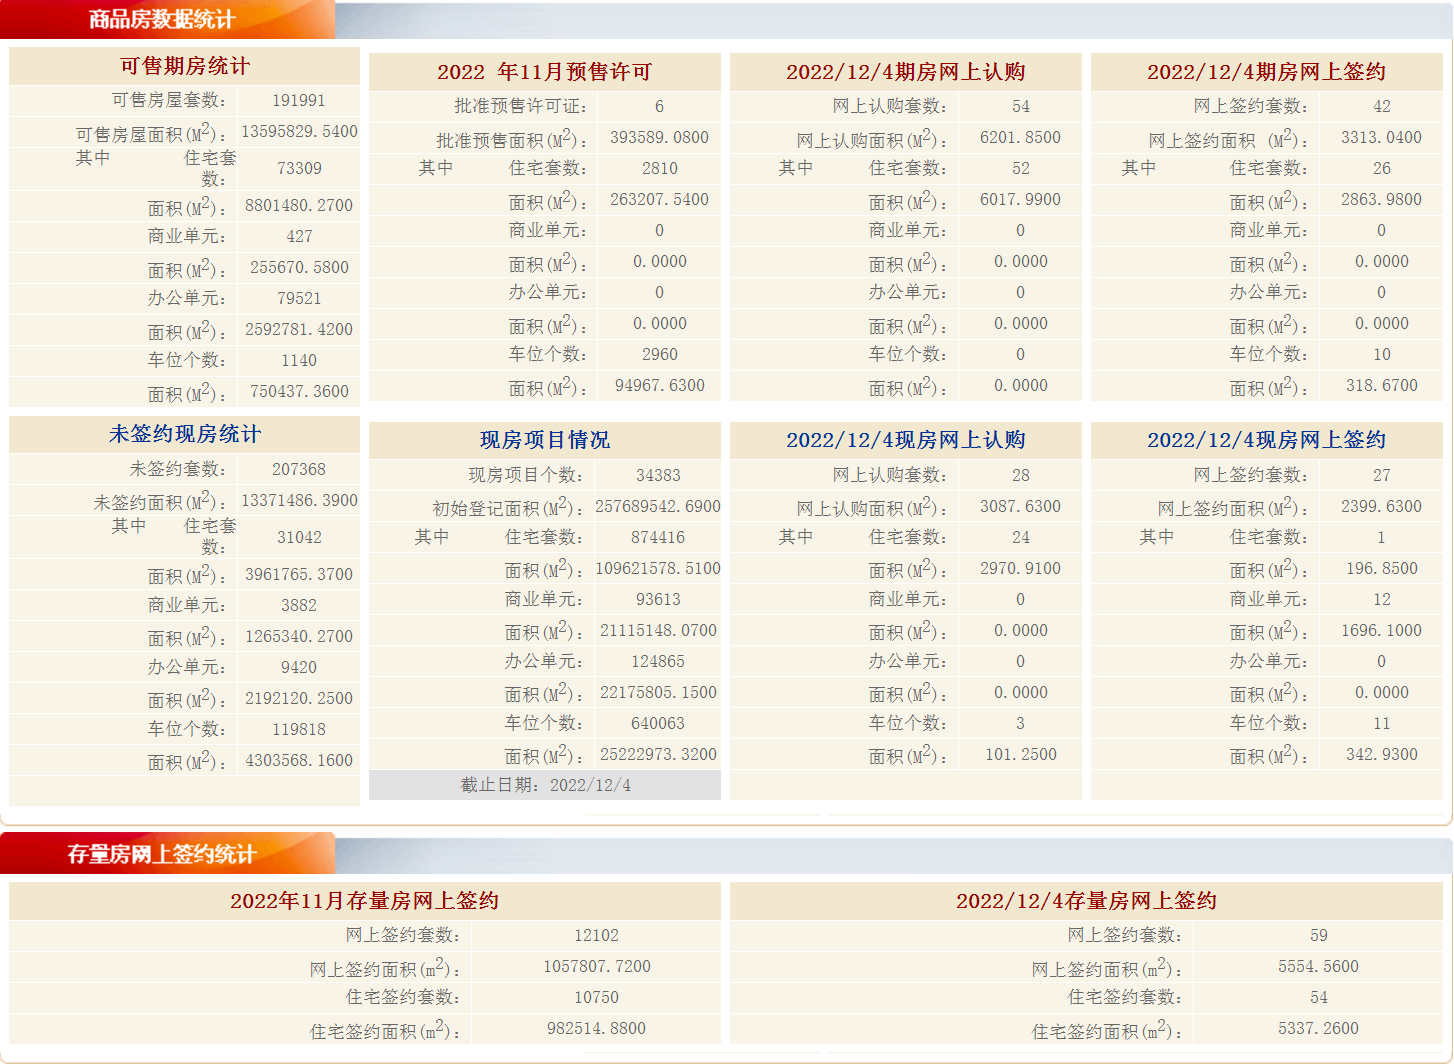Click the value 5554.5600
The height and width of the screenshot is (1064, 1454).
point(1318,966)
